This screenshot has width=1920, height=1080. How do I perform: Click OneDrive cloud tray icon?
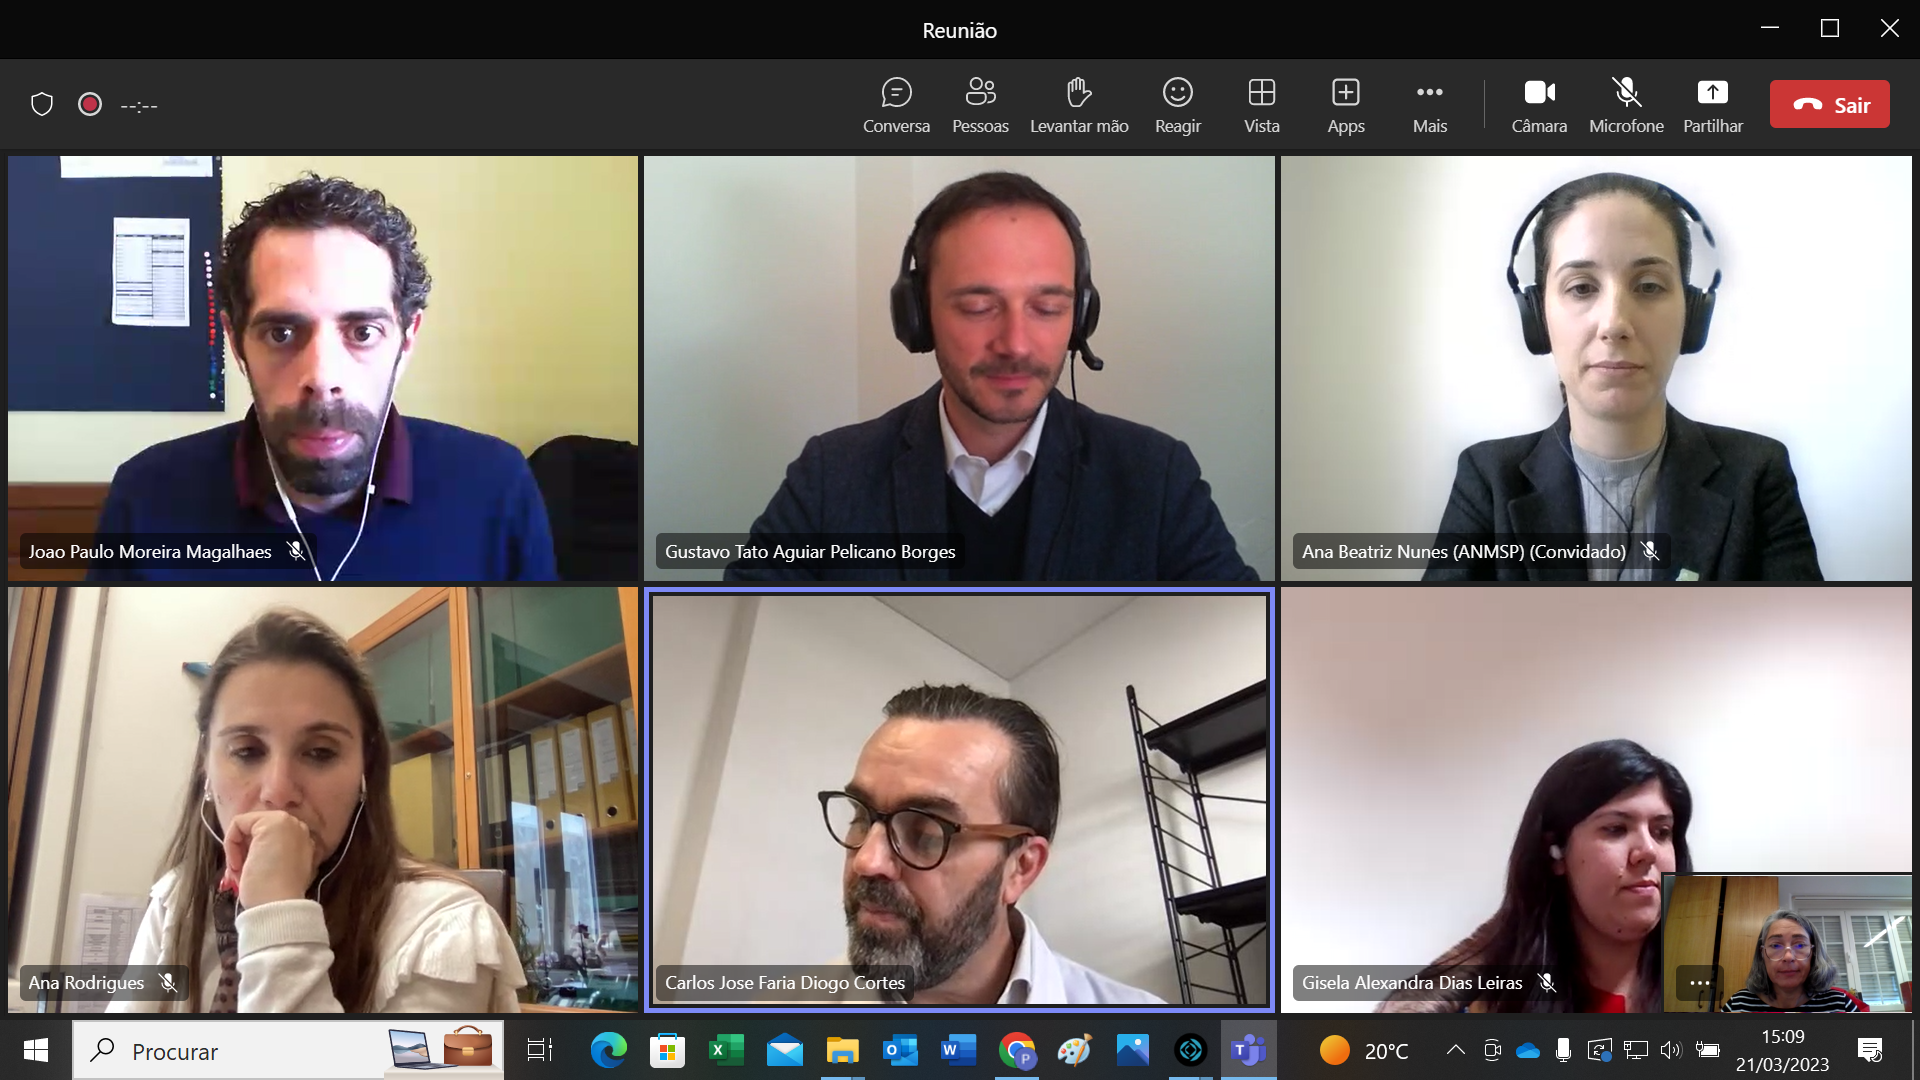click(1528, 1050)
